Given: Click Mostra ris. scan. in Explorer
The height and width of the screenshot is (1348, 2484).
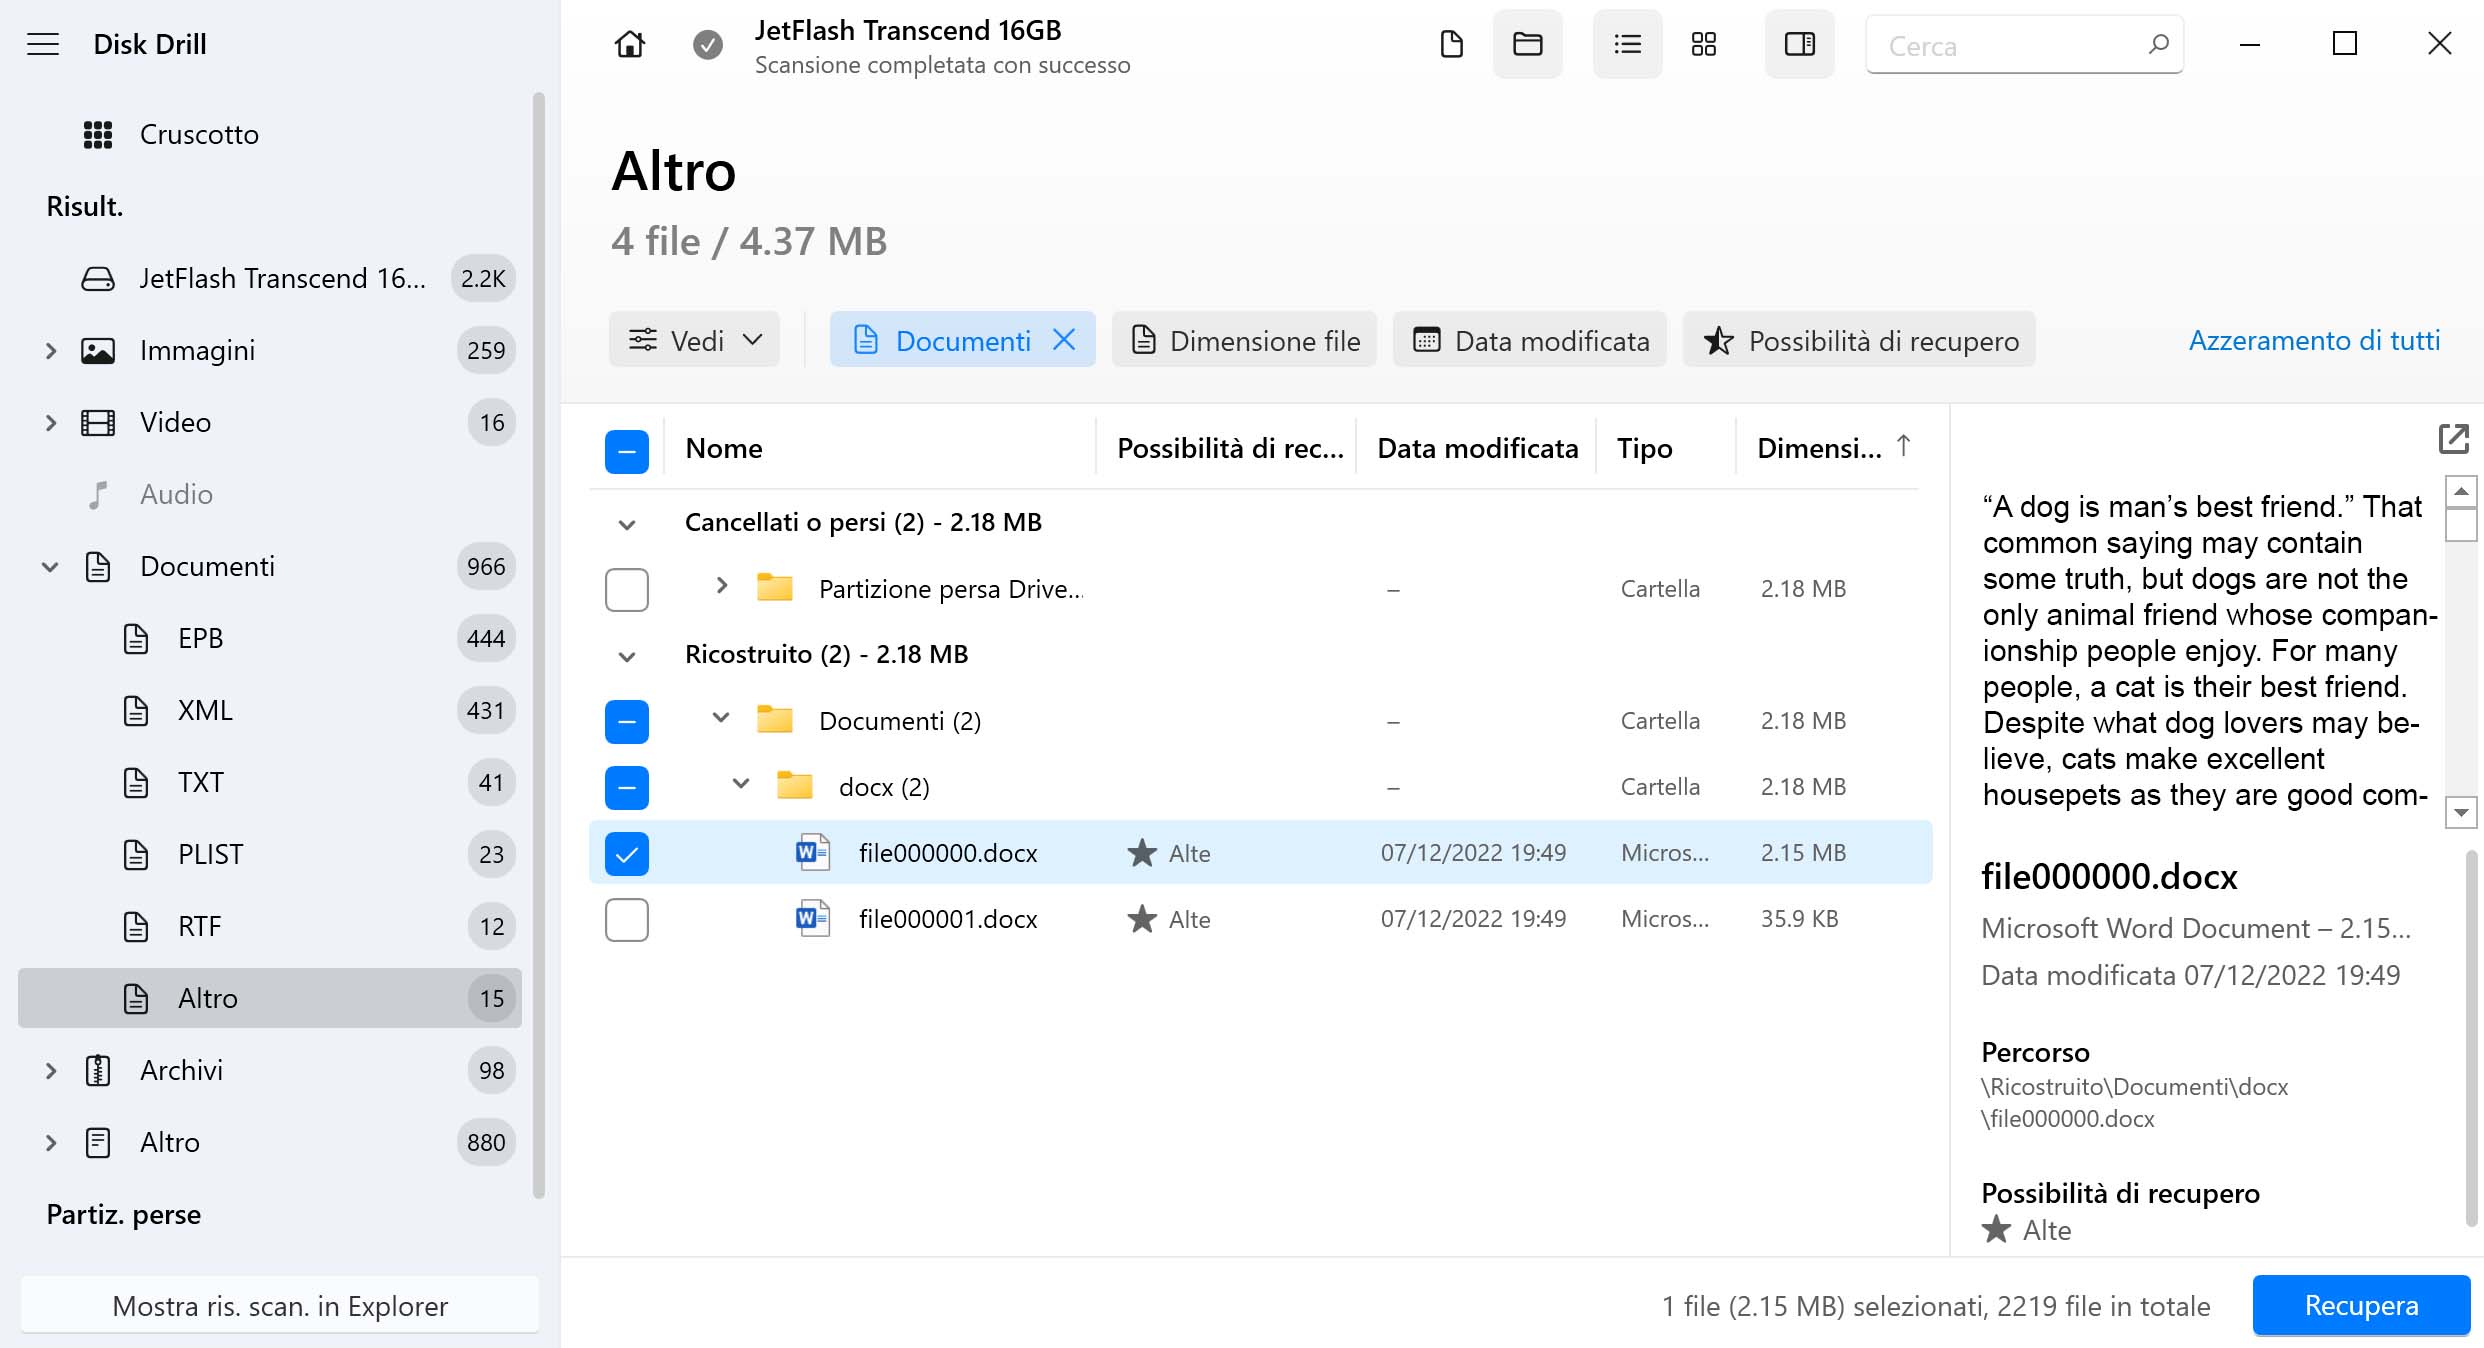Looking at the screenshot, I should click(x=280, y=1305).
